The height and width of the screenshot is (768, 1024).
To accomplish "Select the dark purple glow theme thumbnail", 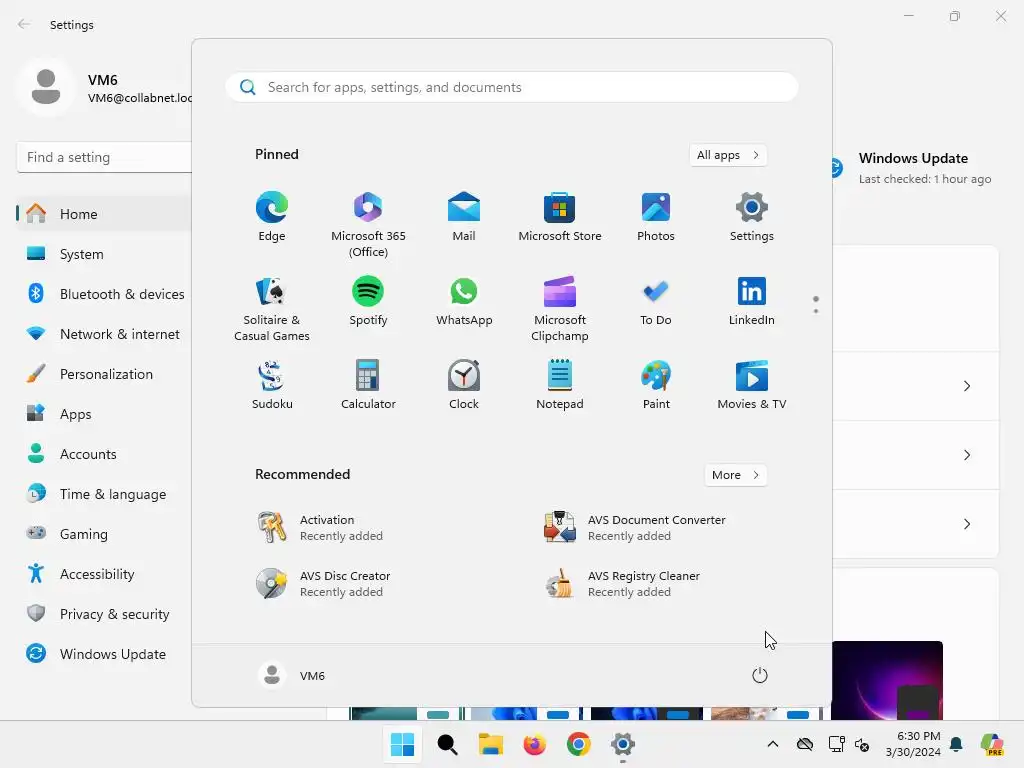I will 887,680.
